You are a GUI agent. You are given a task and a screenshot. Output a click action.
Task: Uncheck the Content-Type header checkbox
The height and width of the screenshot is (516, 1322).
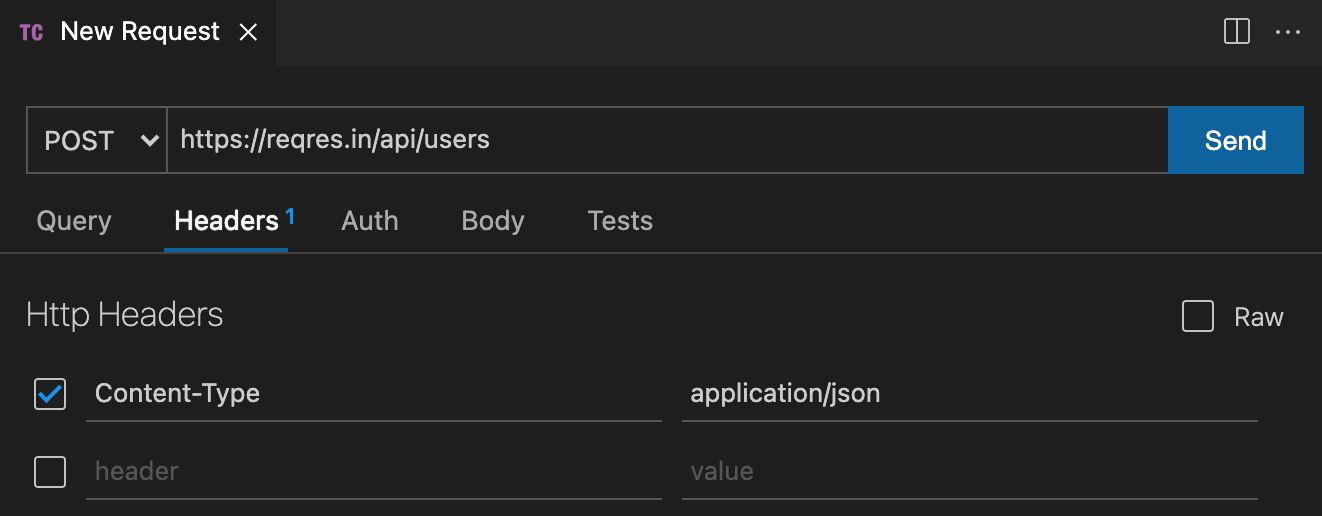[50, 394]
